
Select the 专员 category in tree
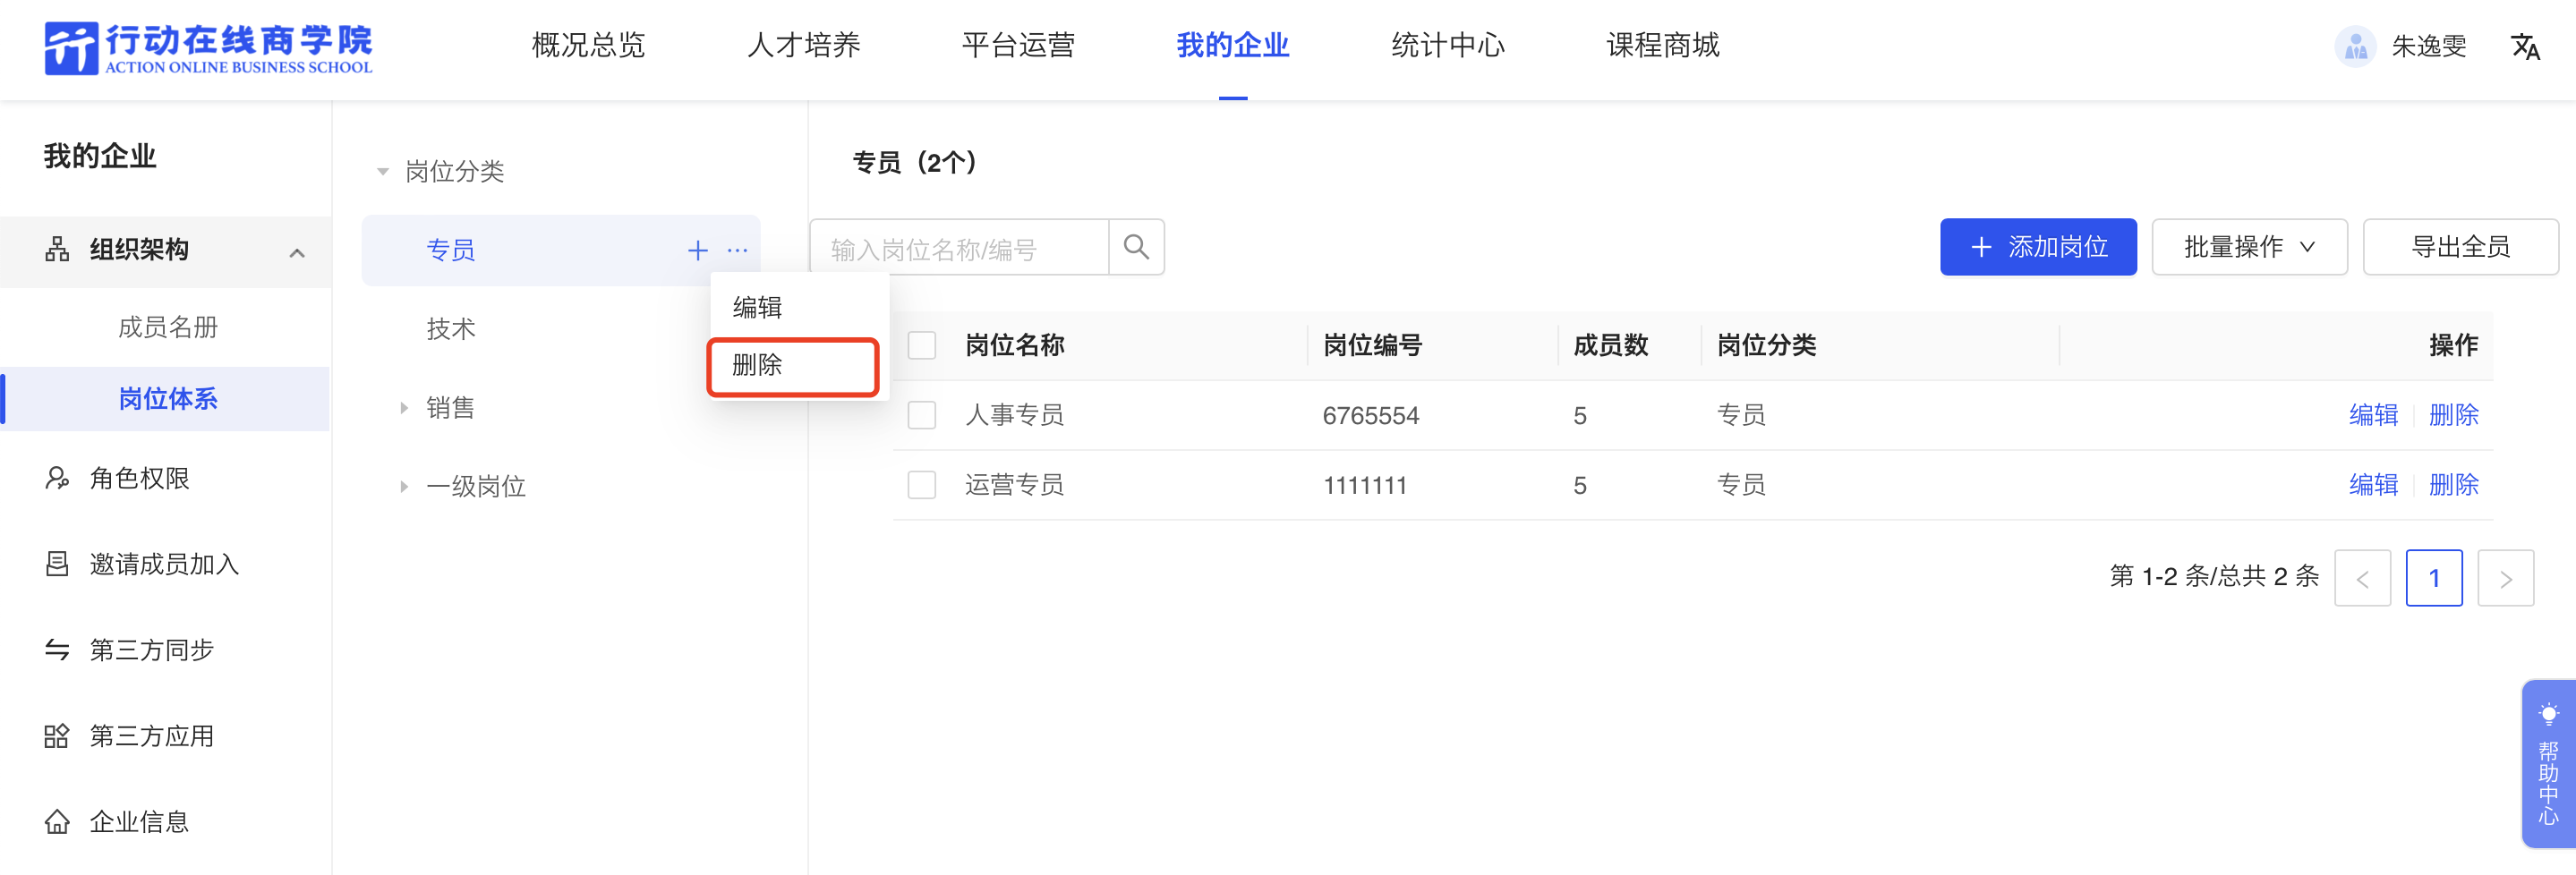pos(451,250)
